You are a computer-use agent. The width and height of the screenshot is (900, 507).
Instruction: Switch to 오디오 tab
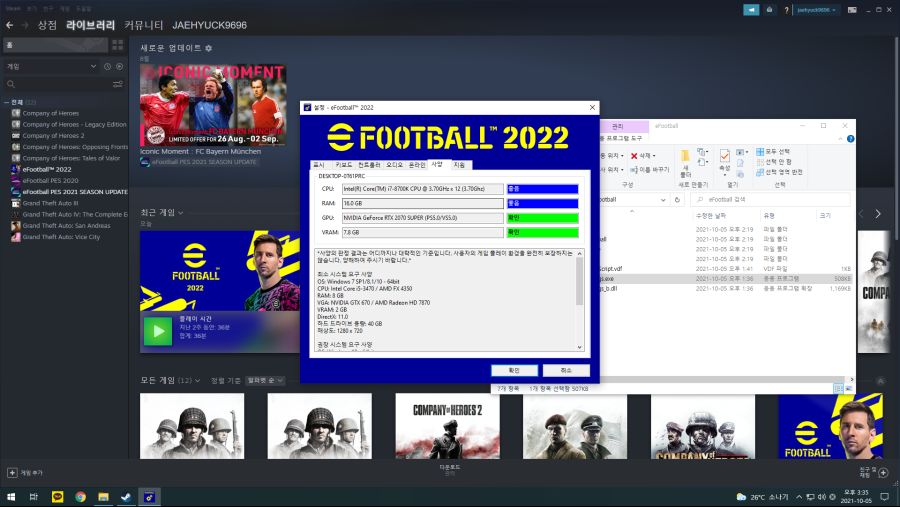click(x=394, y=165)
